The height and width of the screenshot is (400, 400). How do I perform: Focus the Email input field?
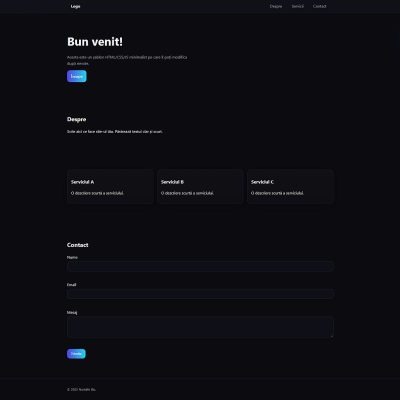coord(200,294)
